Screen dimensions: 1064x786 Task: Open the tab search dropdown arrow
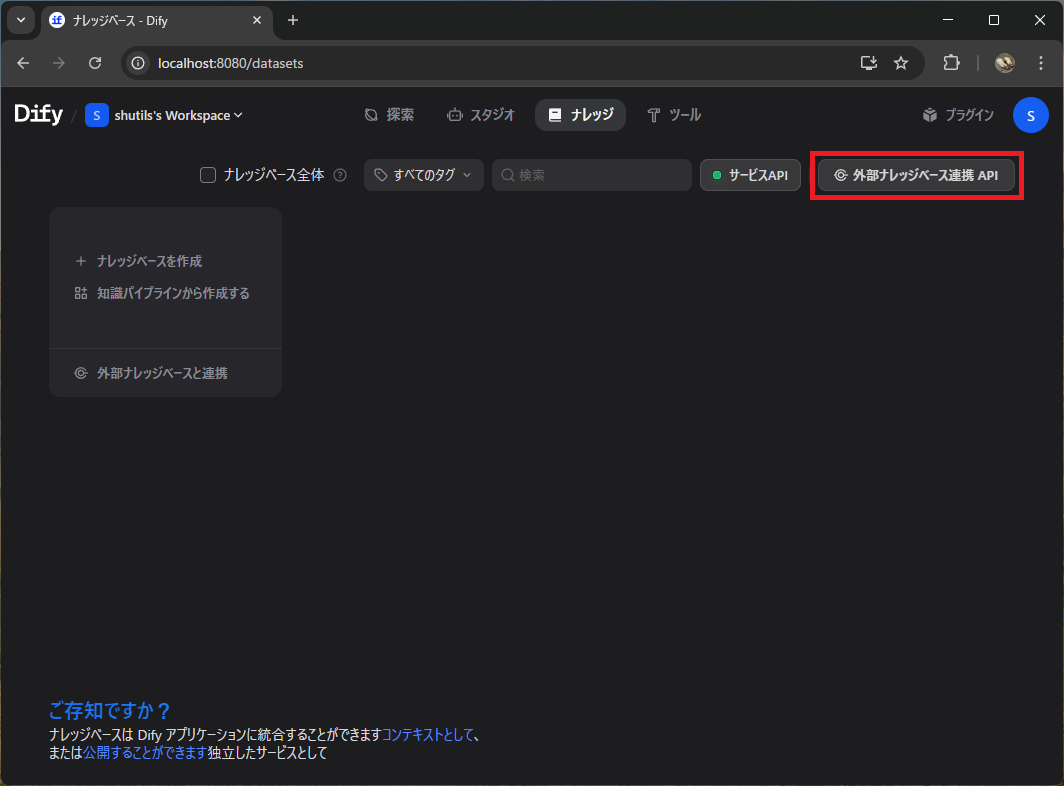click(x=20, y=20)
